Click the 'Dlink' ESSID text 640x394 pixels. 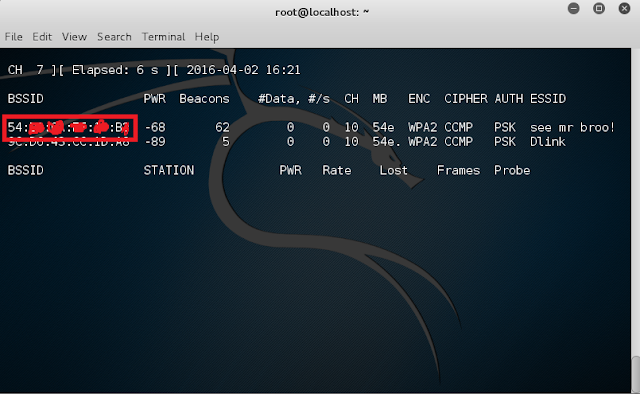coord(548,142)
